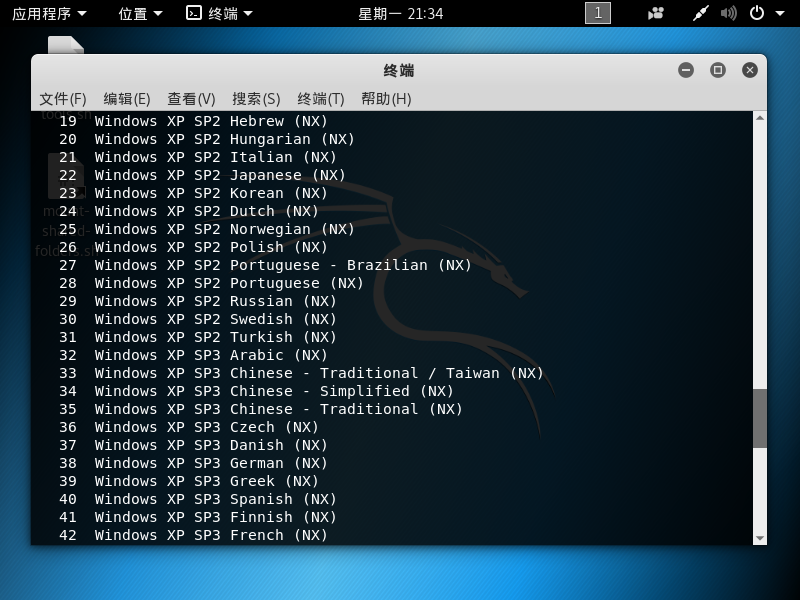Click the line 'Windows XP SP2 Hungarian (NX)'

(224, 139)
